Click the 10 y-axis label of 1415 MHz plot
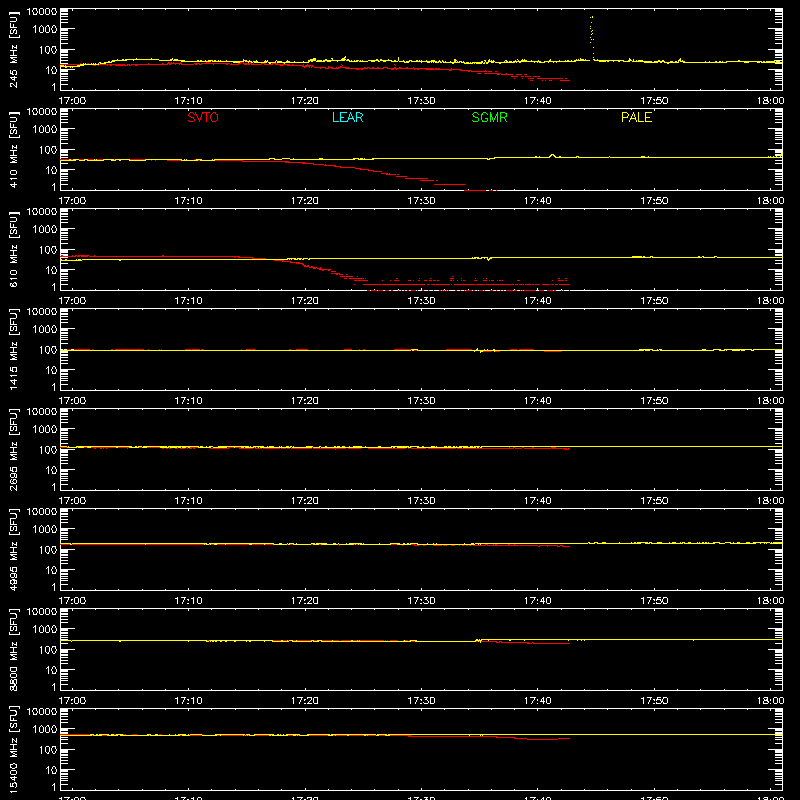The width and height of the screenshot is (800, 800). coord(51,370)
